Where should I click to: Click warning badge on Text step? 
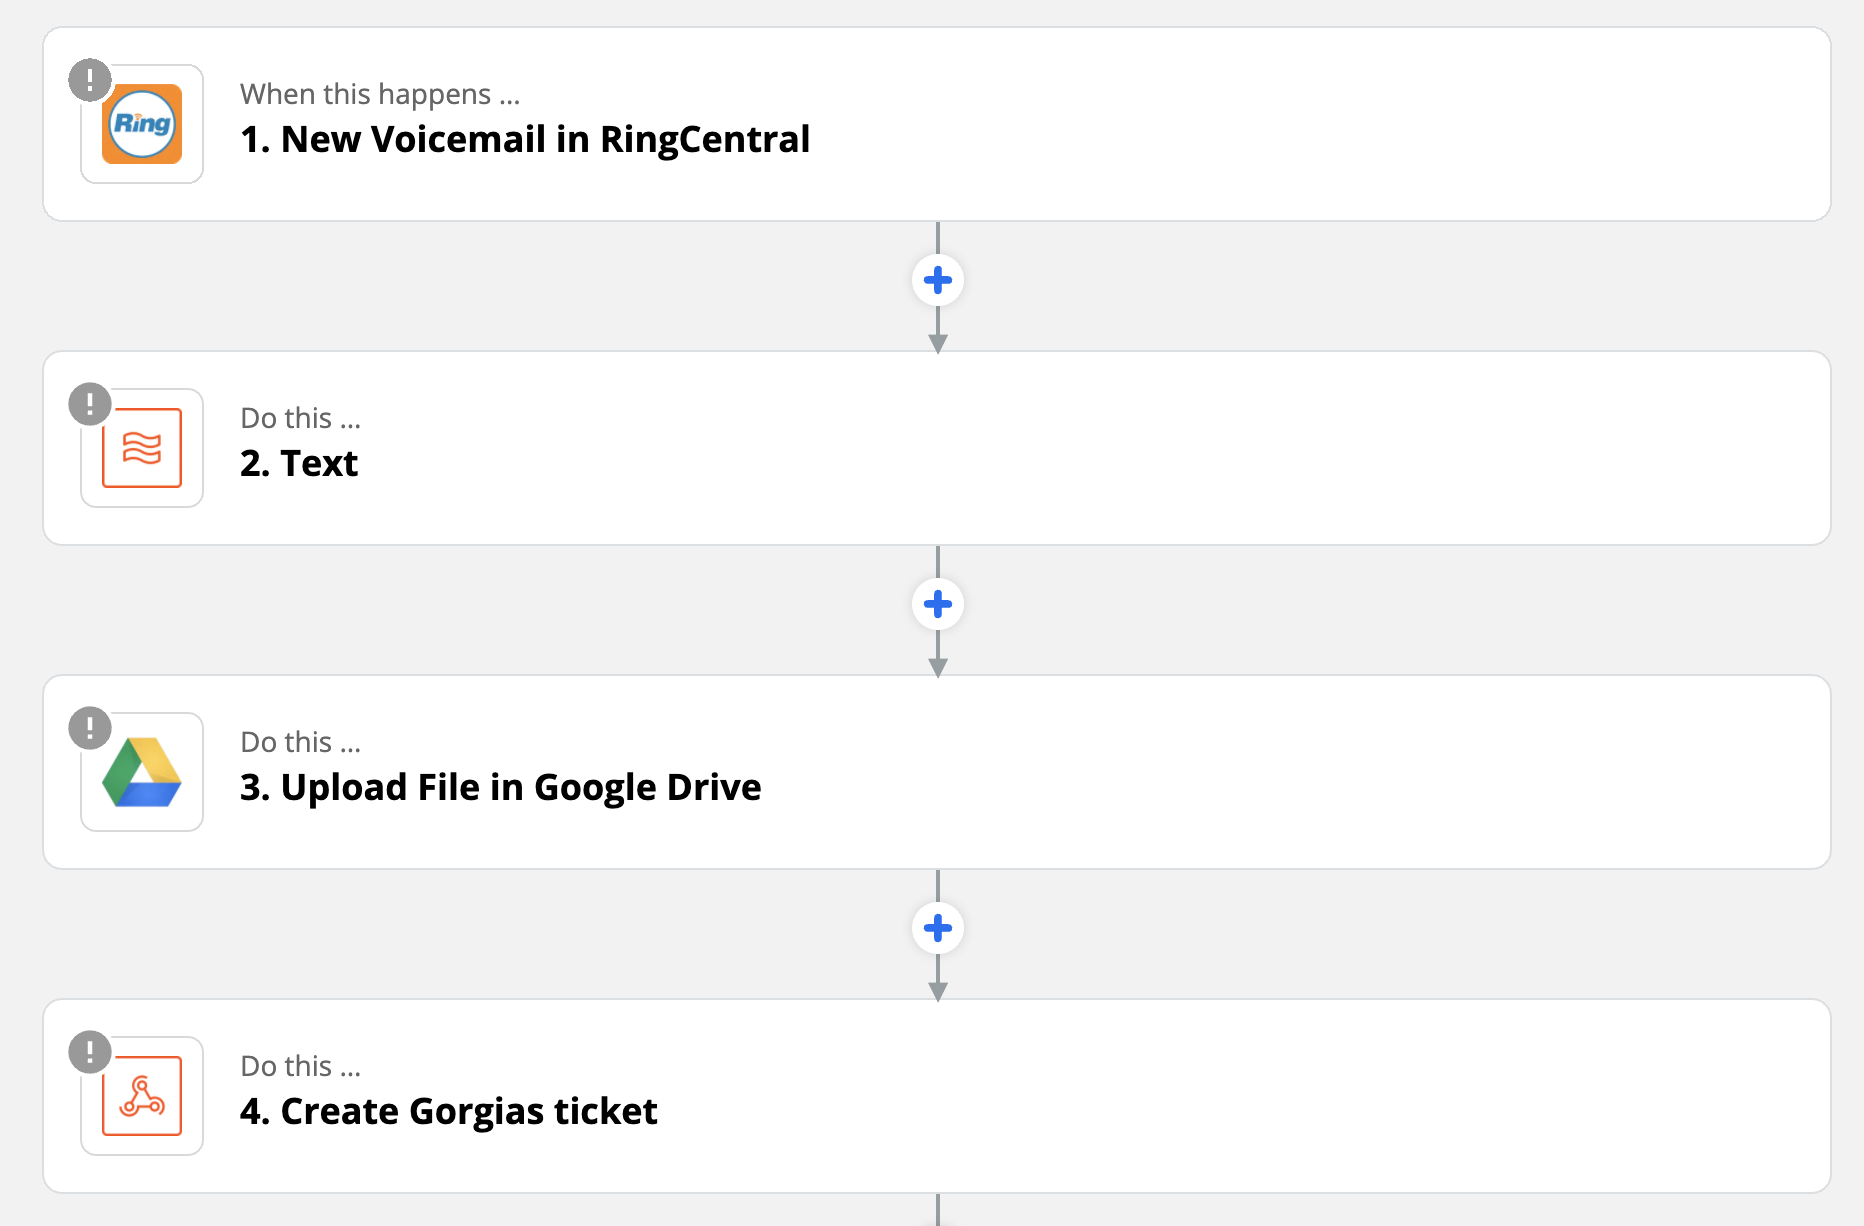(90, 404)
